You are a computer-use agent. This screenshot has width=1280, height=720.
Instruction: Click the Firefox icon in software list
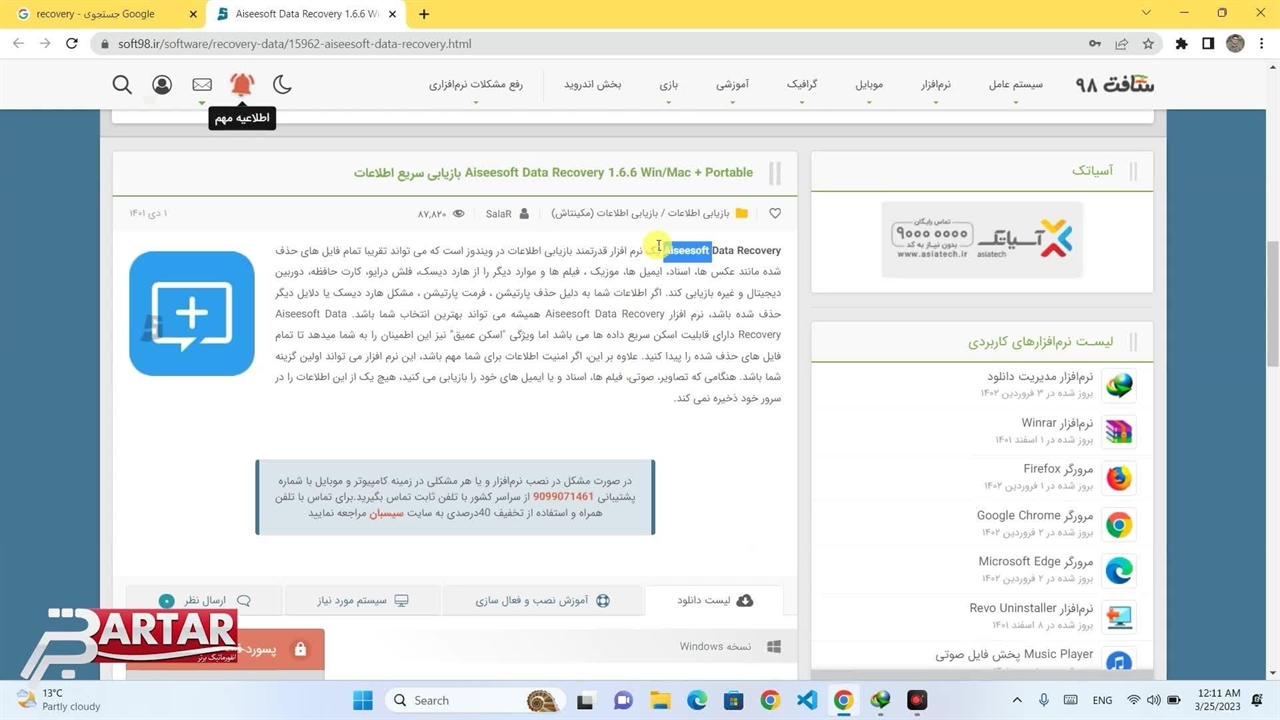[1118, 478]
